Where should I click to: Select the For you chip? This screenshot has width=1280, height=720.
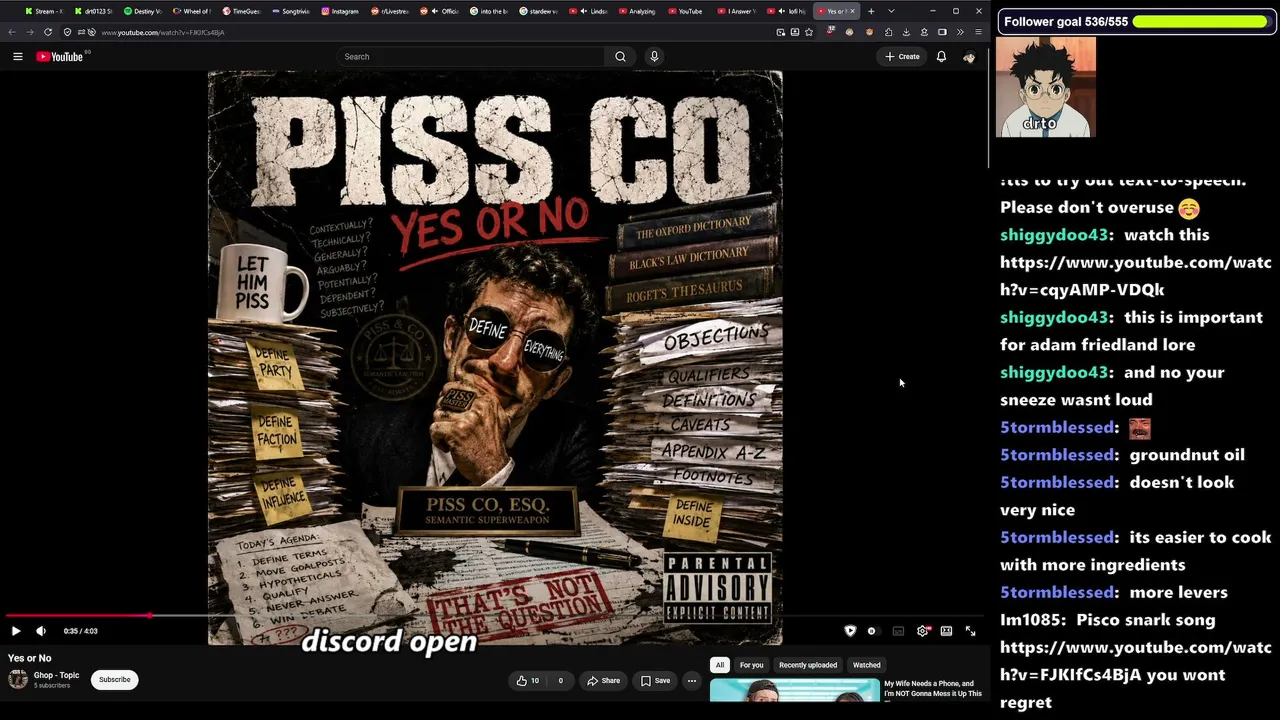(x=751, y=665)
